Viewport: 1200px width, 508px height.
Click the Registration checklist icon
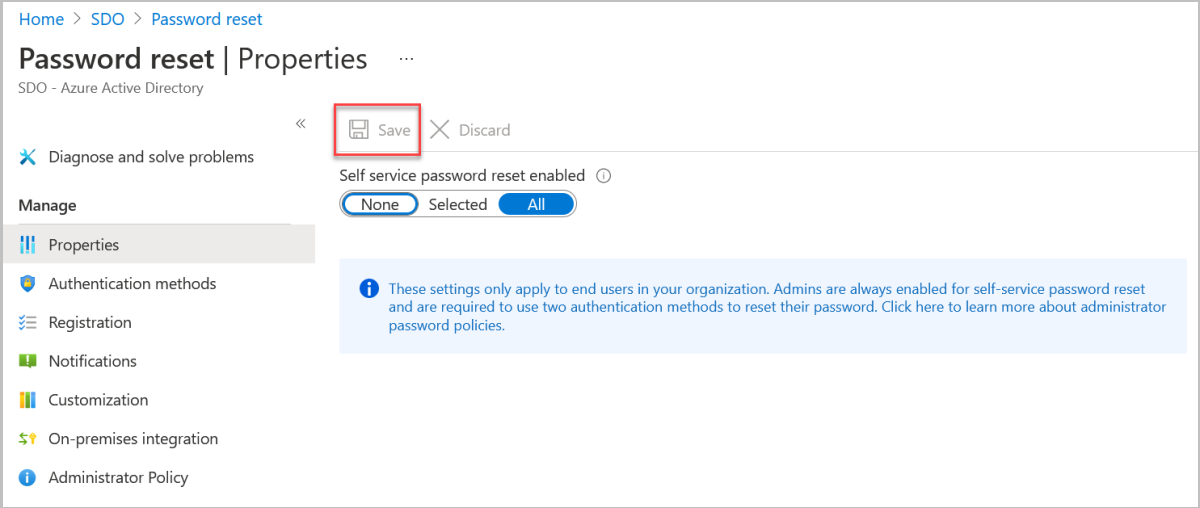click(28, 323)
